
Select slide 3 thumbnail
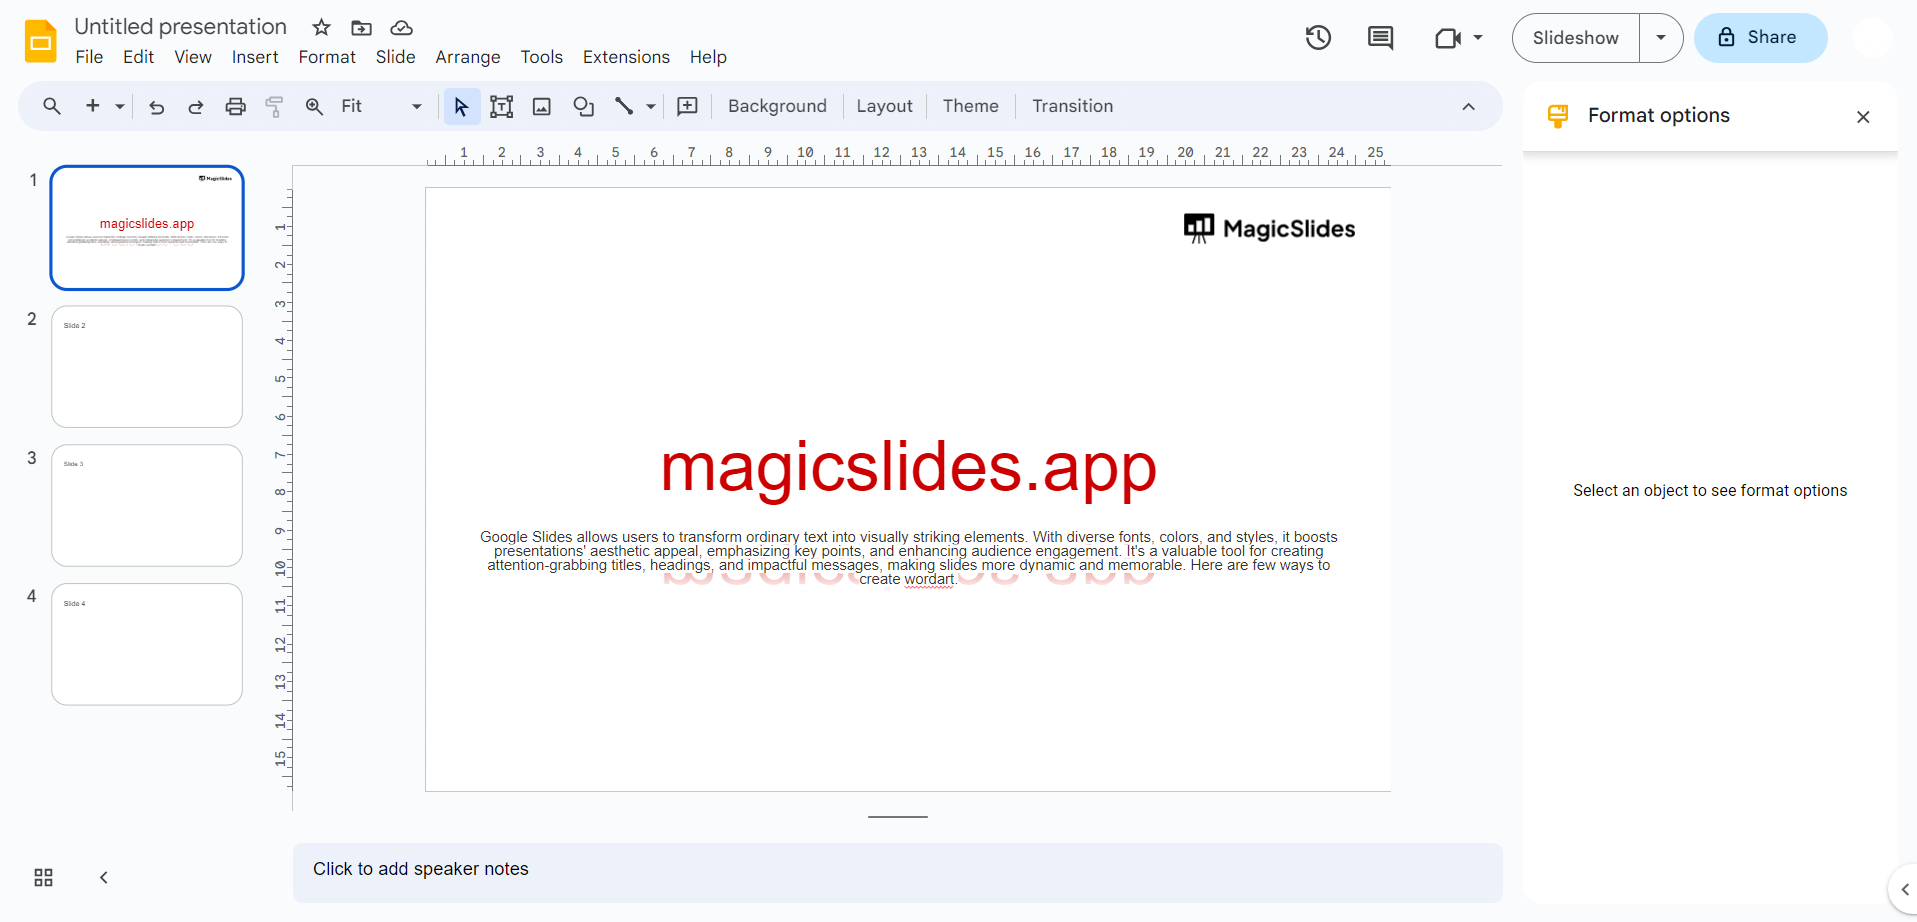147,506
